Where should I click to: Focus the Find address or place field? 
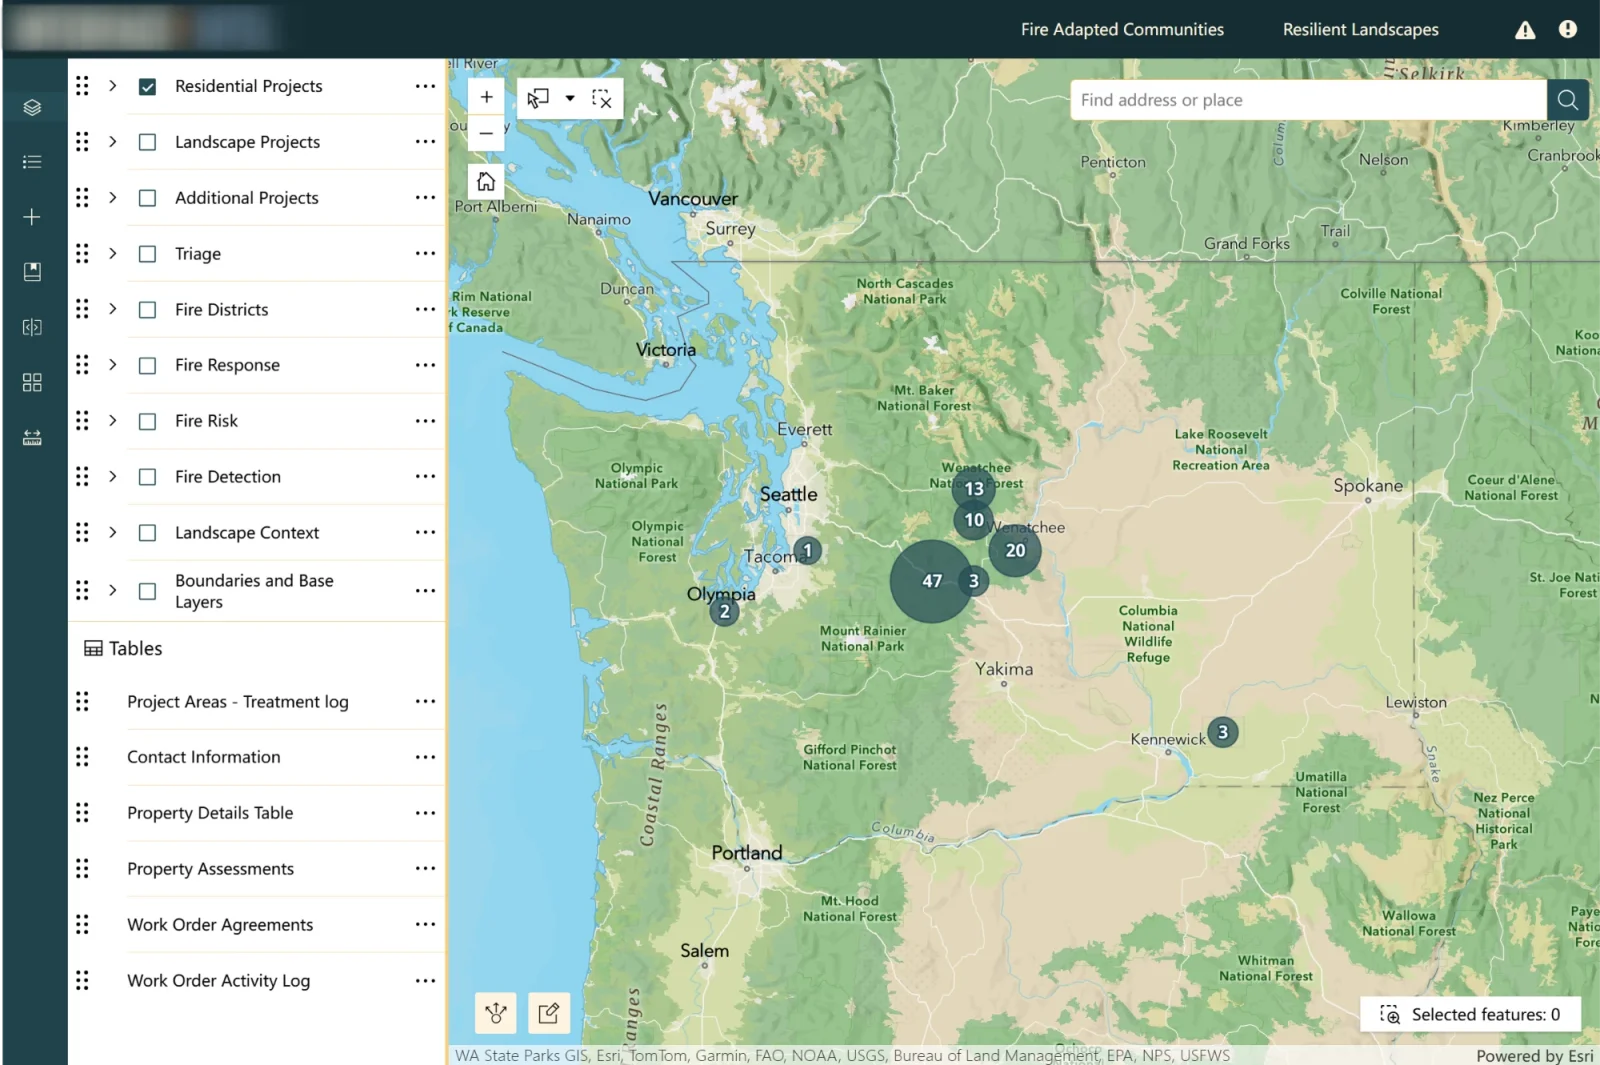coord(1308,100)
